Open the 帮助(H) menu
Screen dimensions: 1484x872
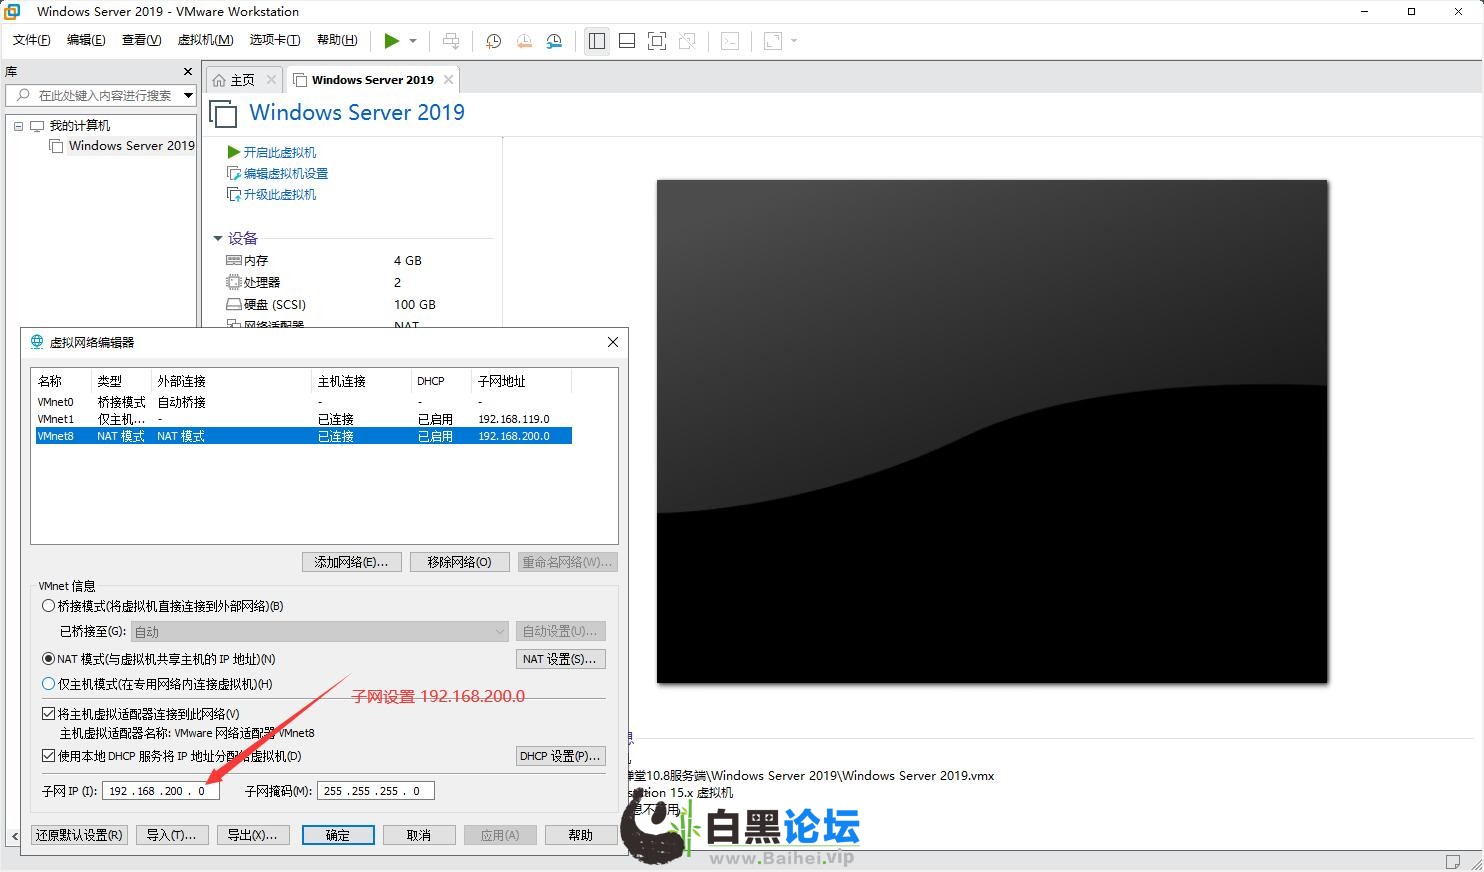[x=337, y=40]
